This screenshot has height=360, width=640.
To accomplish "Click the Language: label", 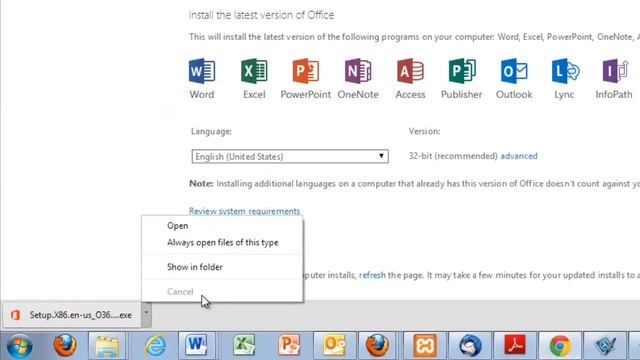I will 211,131.
